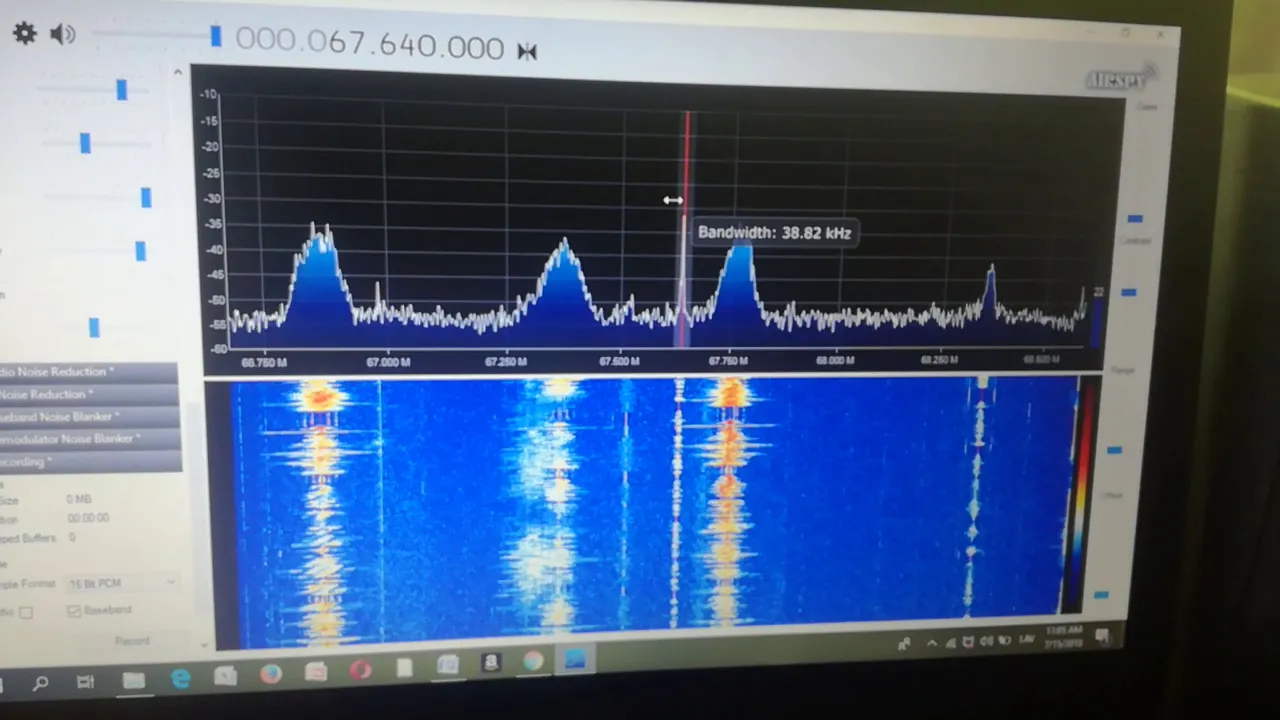Toggle the Audio recording checkbox
This screenshot has width=1280, height=720.
click(26, 612)
